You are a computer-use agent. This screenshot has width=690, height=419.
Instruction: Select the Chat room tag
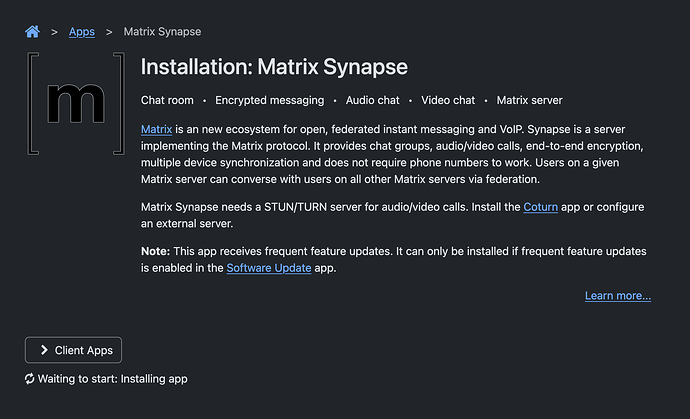(x=168, y=100)
